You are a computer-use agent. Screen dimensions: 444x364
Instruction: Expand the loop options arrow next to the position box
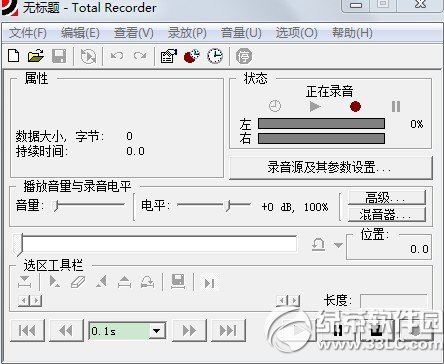tap(338, 245)
